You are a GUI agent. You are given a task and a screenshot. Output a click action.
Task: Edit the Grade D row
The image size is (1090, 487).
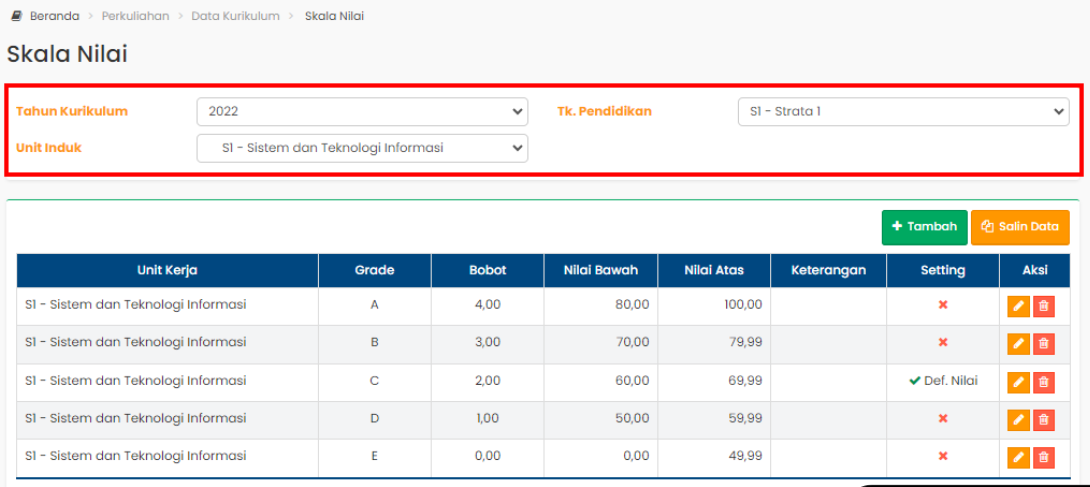pyautogui.click(x=1018, y=420)
